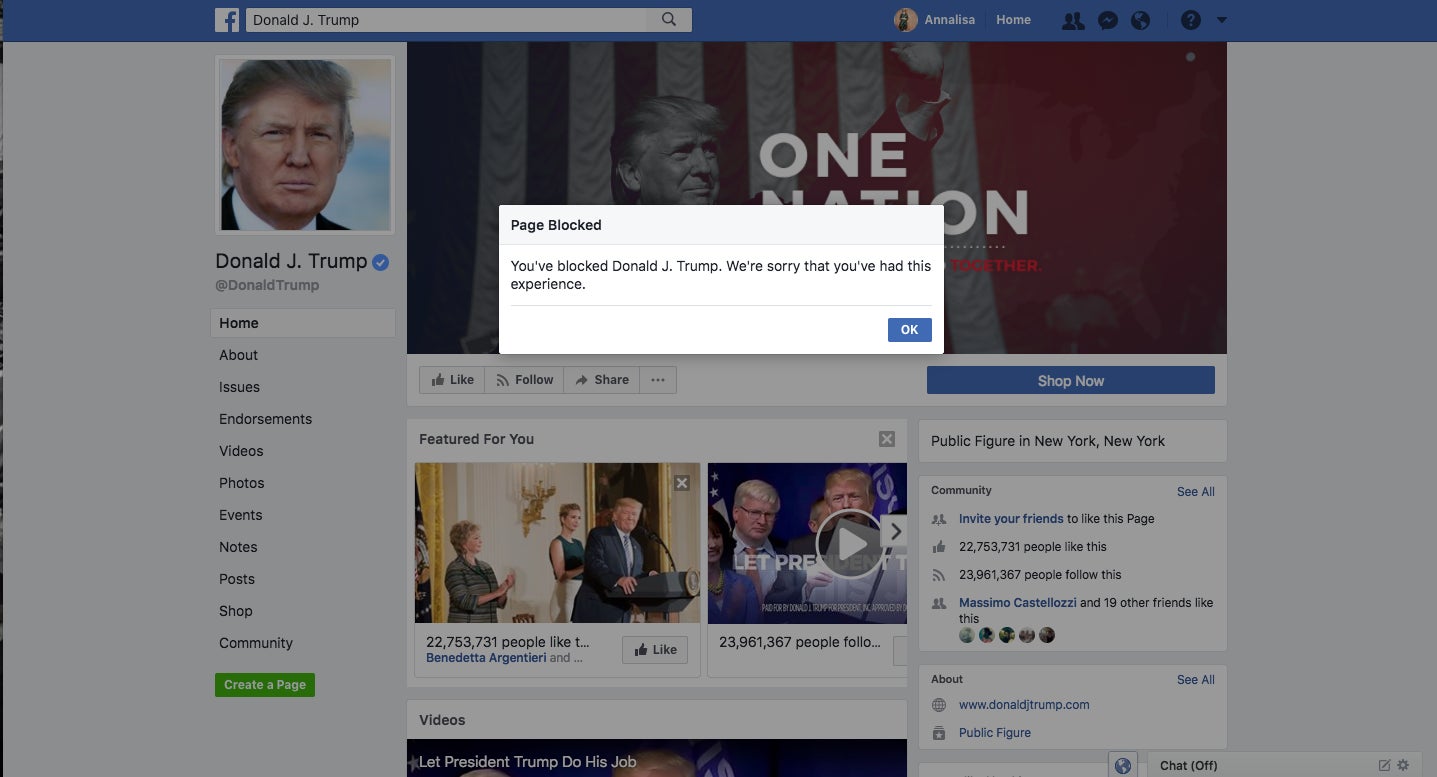The height and width of the screenshot is (777, 1437).
Task: Click the Facebook logo icon
Action: click(227, 19)
